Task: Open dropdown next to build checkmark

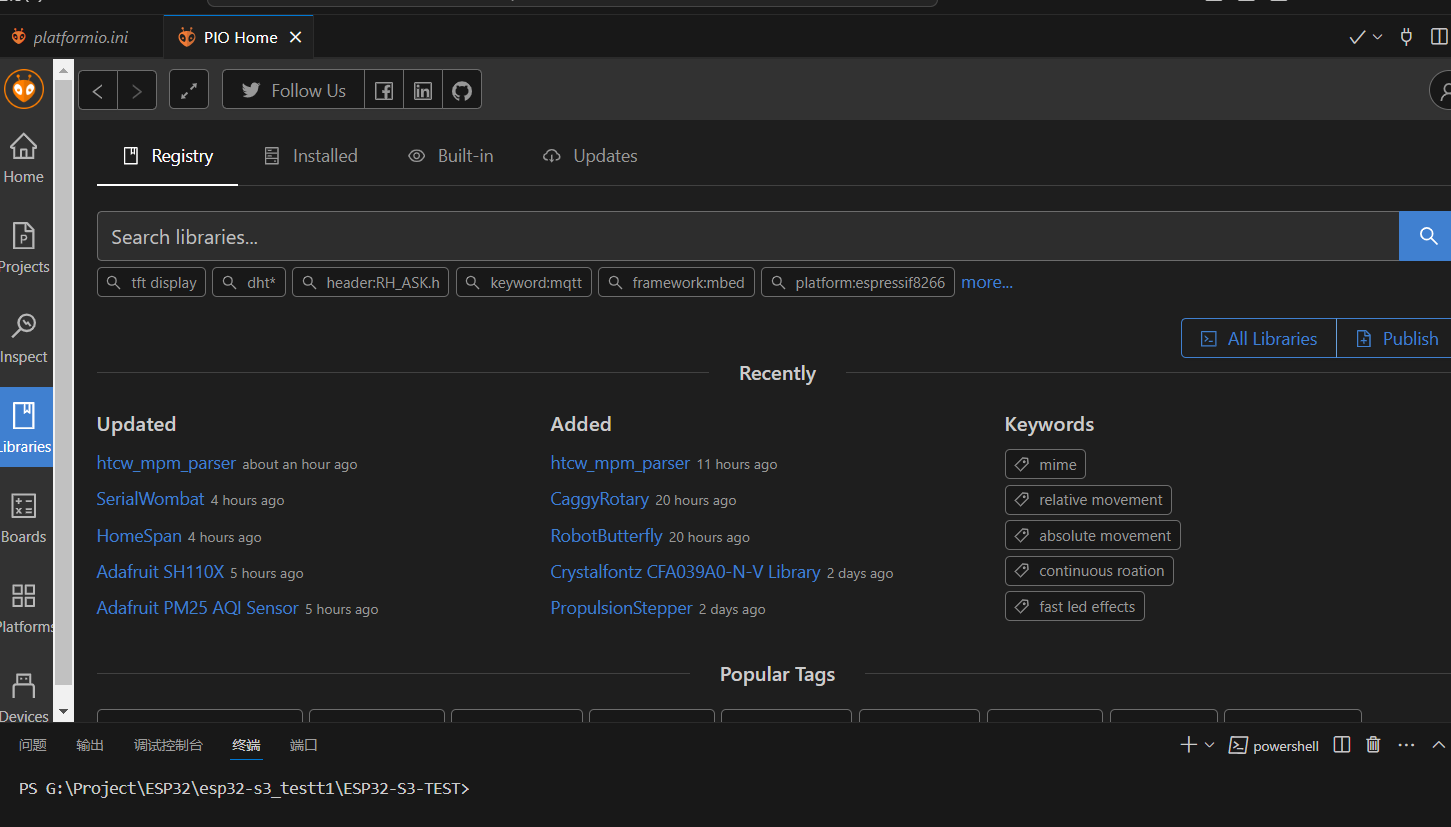Action: pyautogui.click(x=1378, y=37)
